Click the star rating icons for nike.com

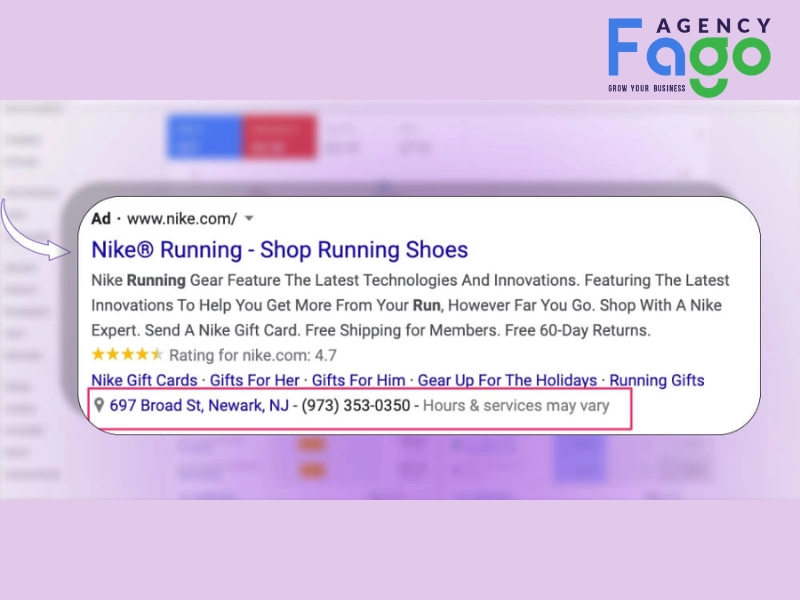[x=127, y=354]
